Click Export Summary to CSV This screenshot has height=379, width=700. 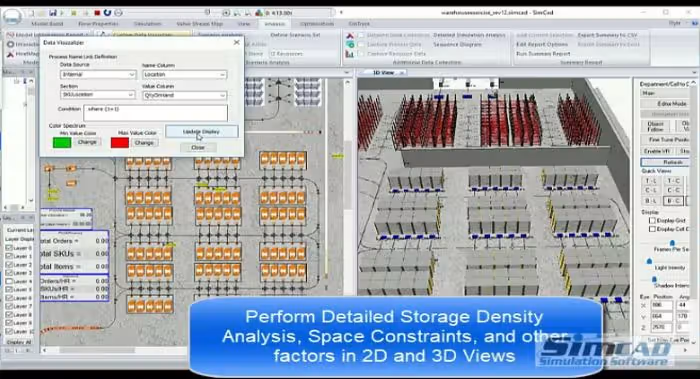pos(608,35)
